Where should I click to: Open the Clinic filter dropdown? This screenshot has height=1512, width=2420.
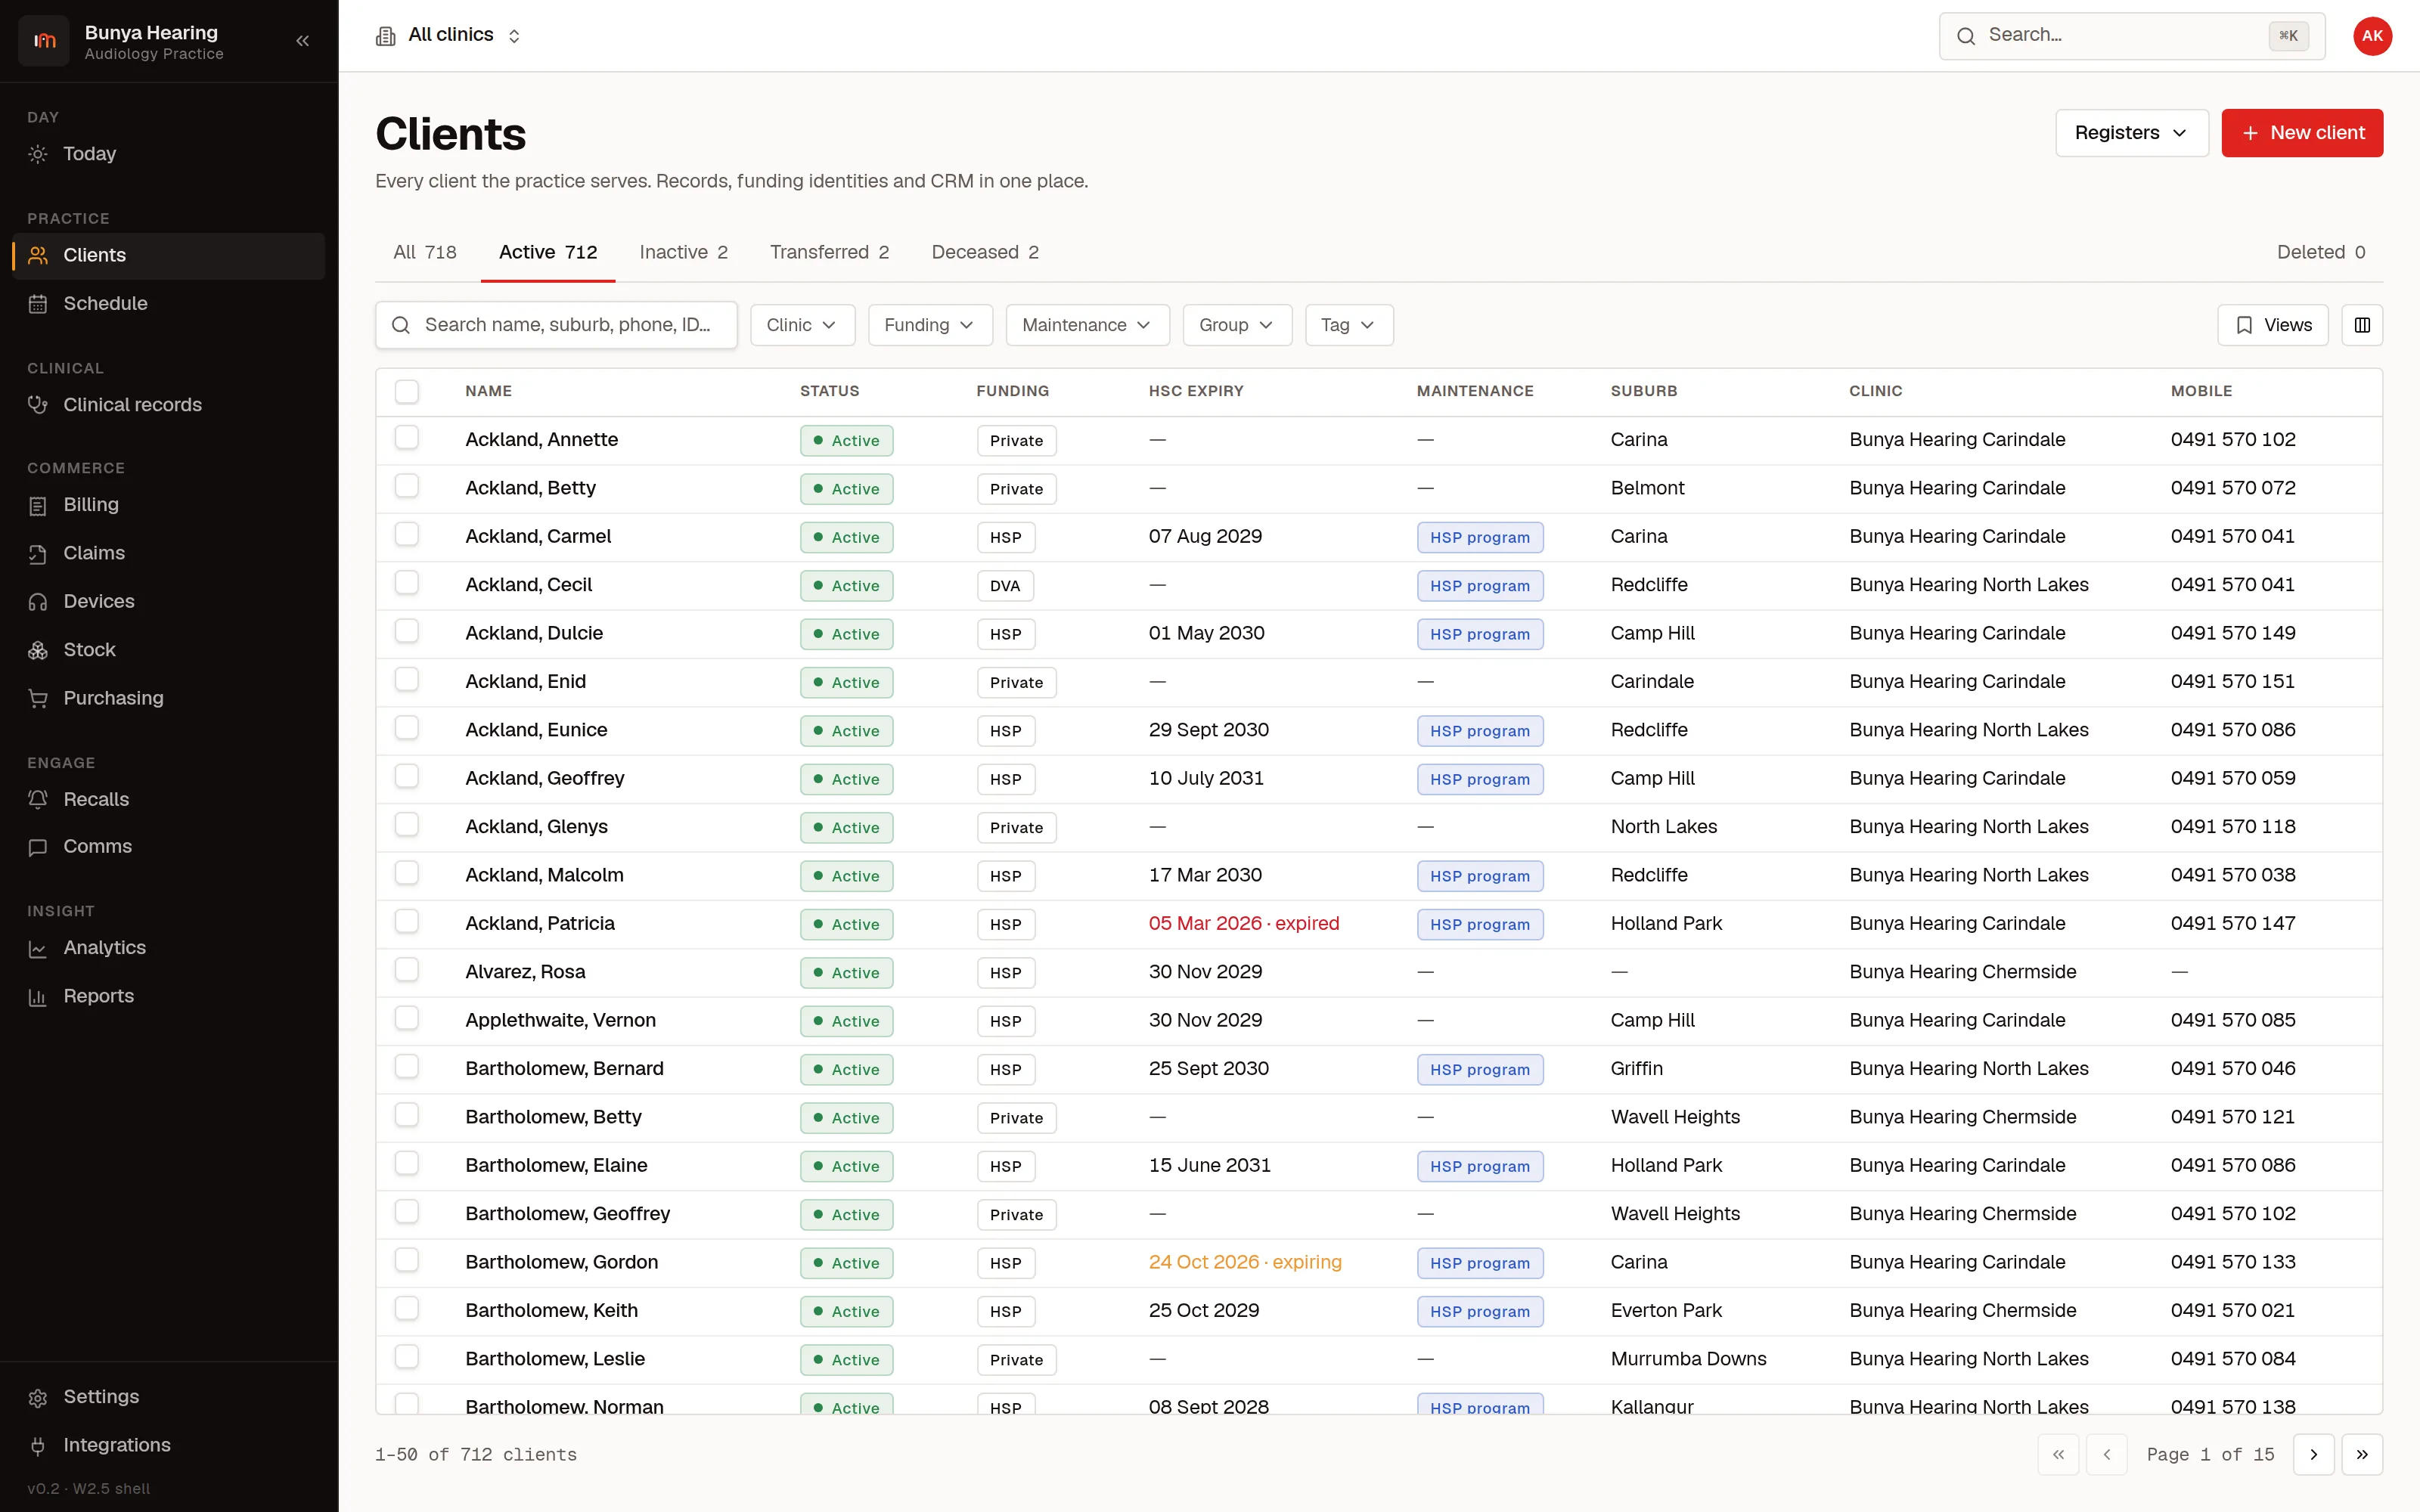802,325
